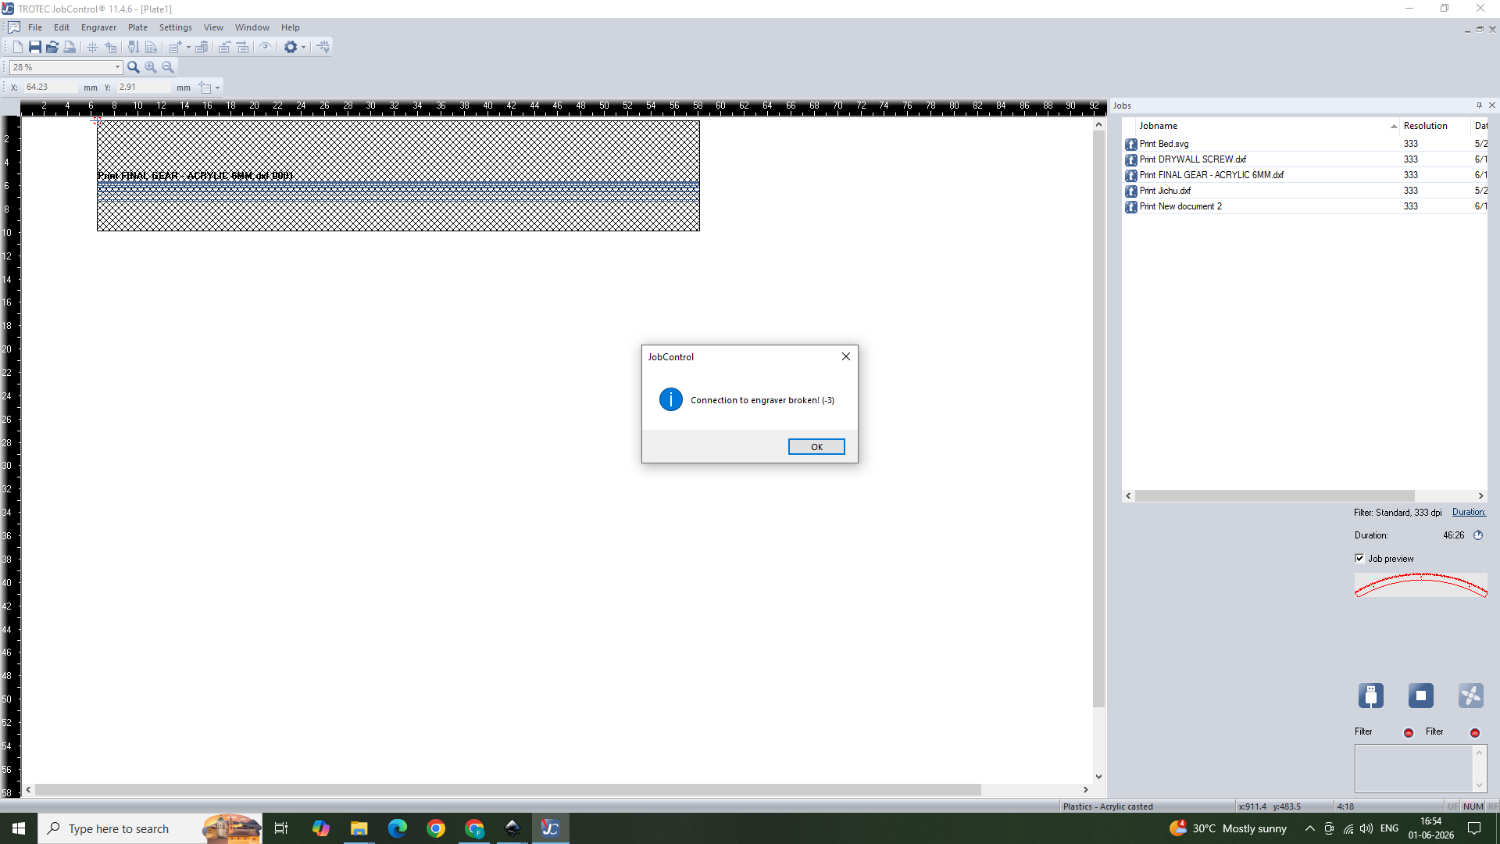Screen dimensions: 1500x844
Task: Close the JobControl error dialog
Action: (846, 356)
